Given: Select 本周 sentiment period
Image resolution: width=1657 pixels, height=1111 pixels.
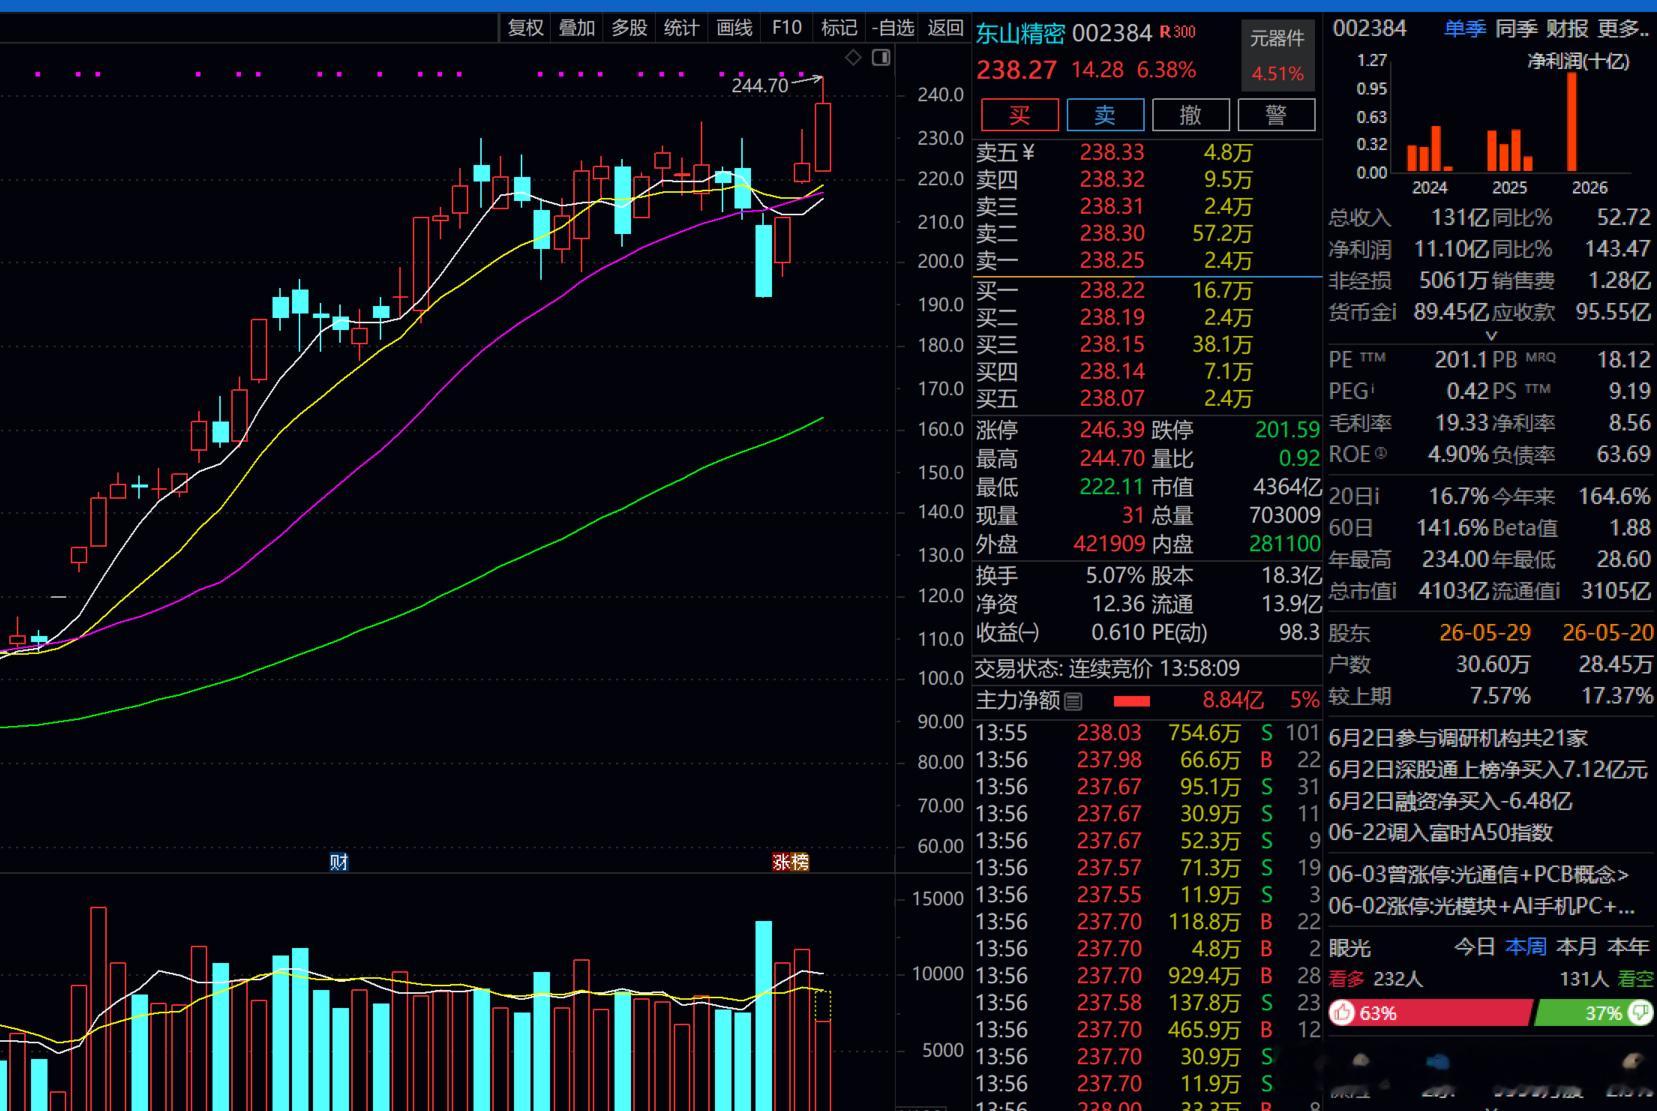Looking at the screenshot, I should (x=1526, y=946).
